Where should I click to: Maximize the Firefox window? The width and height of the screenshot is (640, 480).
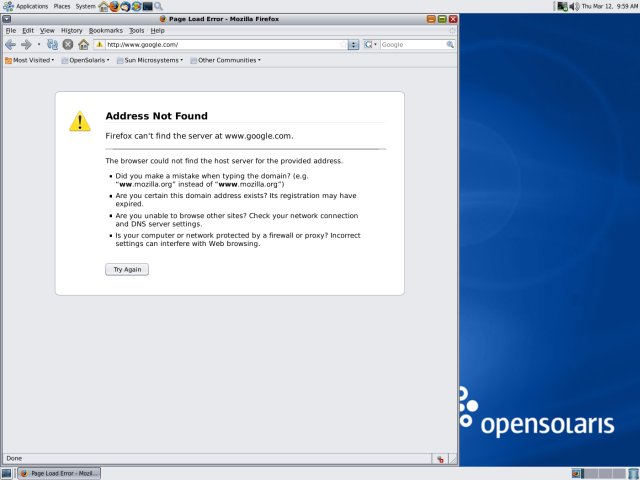442,19
